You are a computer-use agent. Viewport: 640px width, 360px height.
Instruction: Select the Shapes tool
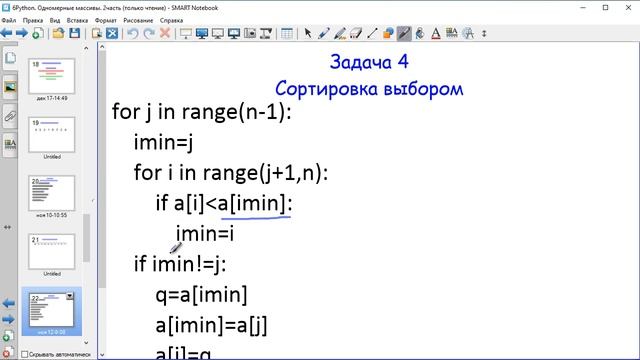tap(388, 33)
